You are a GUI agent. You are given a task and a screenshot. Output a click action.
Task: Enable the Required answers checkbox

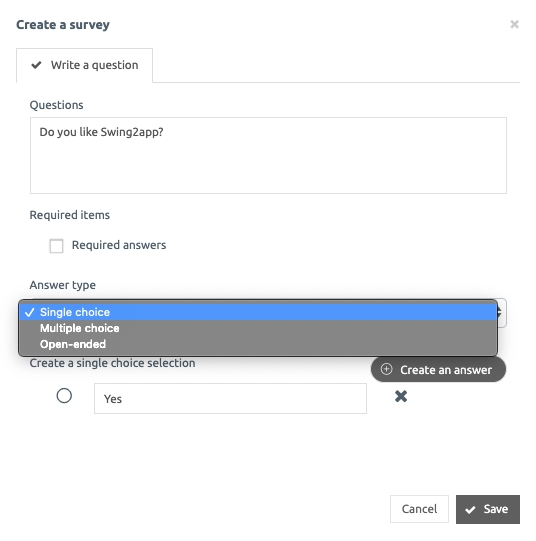(56, 246)
